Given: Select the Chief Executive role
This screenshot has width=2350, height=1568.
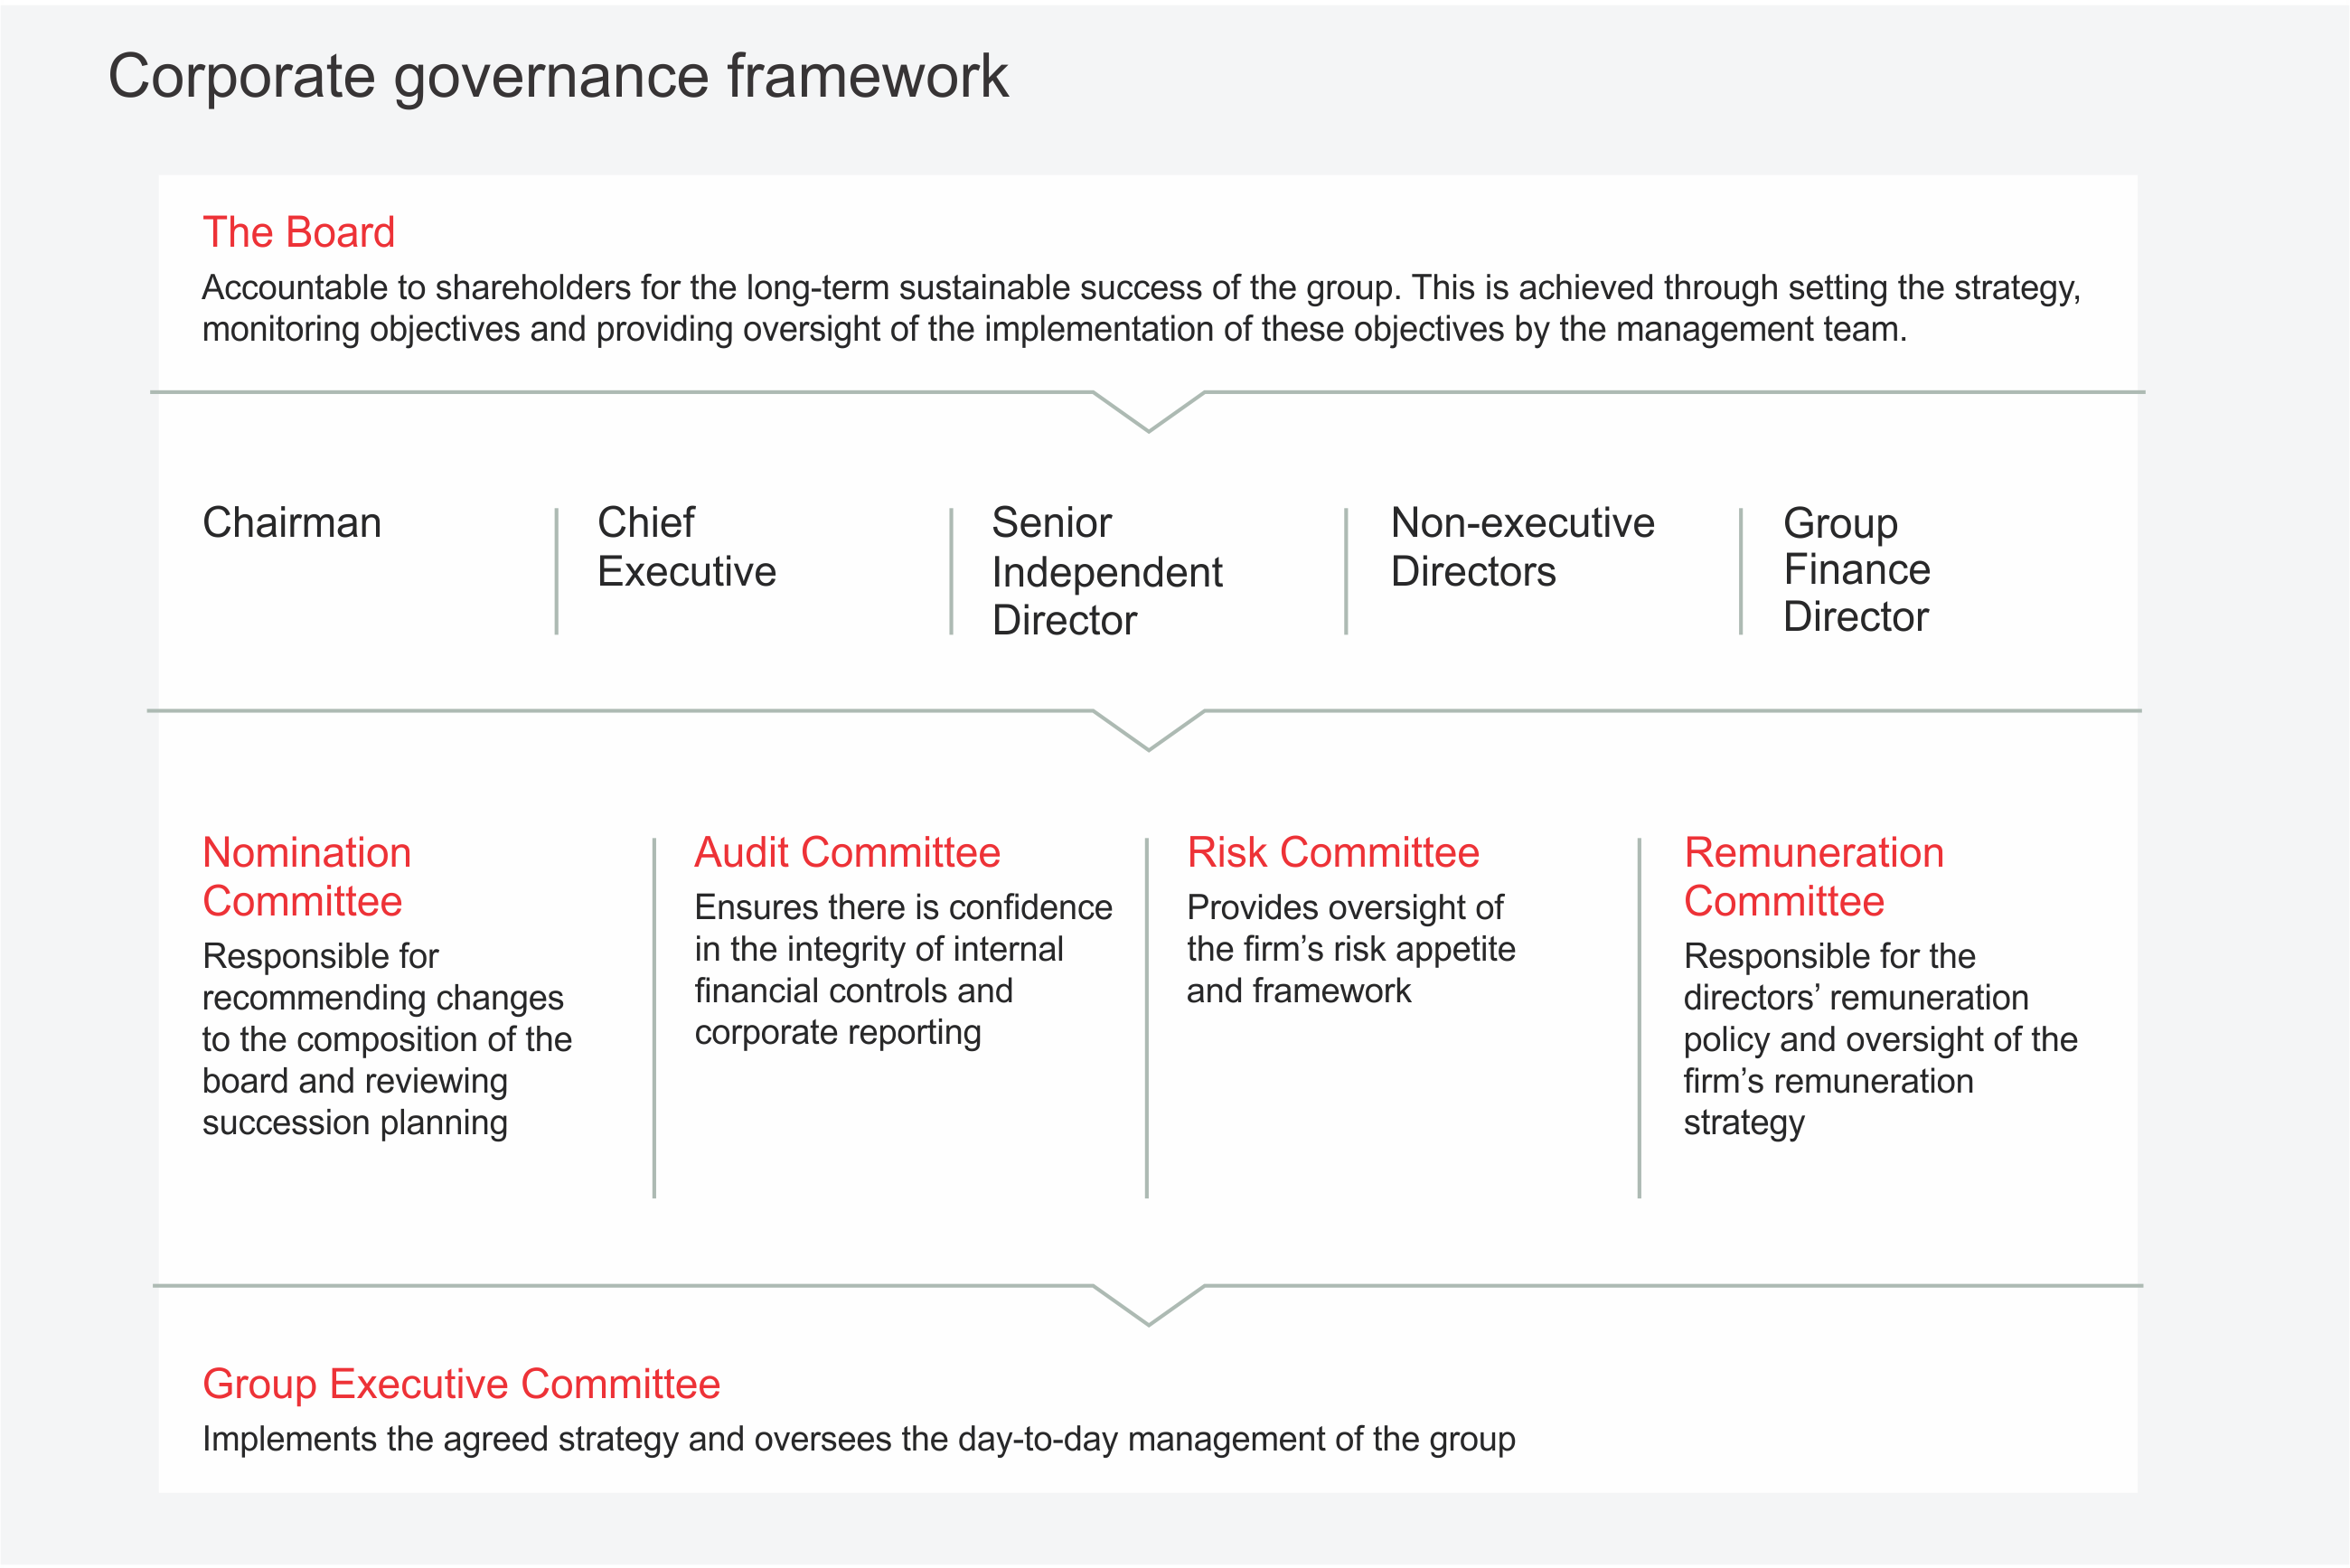Looking at the screenshot, I should pyautogui.click(x=686, y=547).
